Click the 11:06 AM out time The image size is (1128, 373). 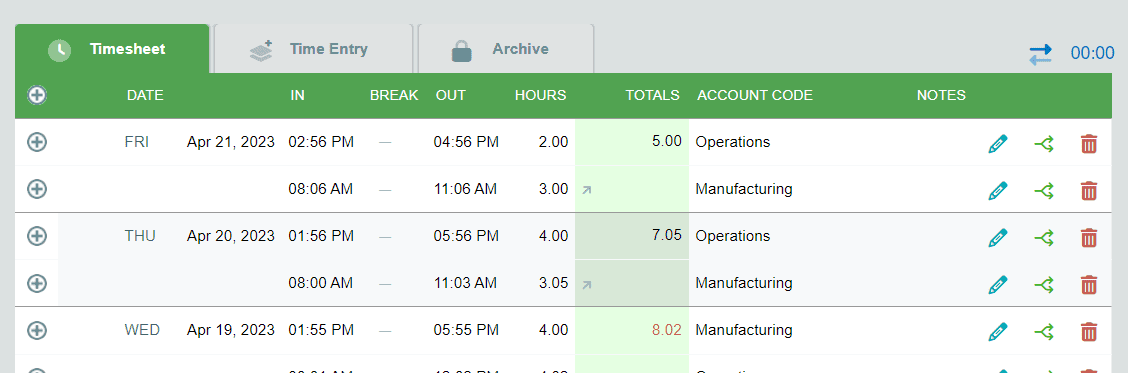[x=465, y=189]
